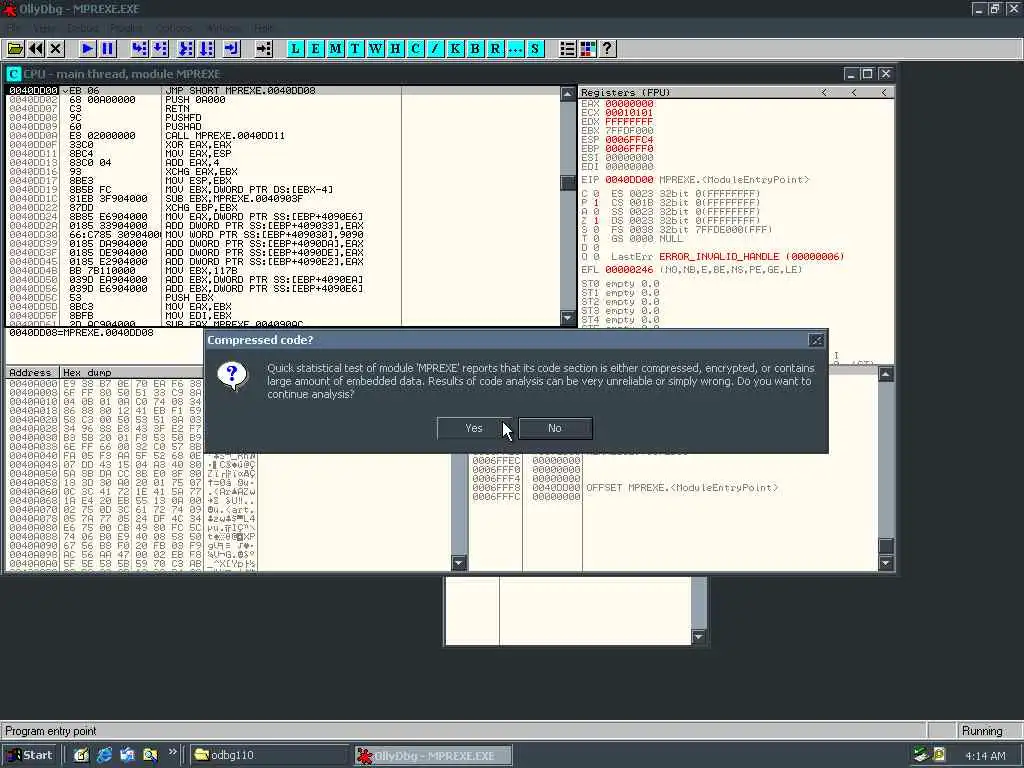Viewport: 1024px width, 768px height.
Task: Show Executable modules with E button
Action: tap(315, 49)
